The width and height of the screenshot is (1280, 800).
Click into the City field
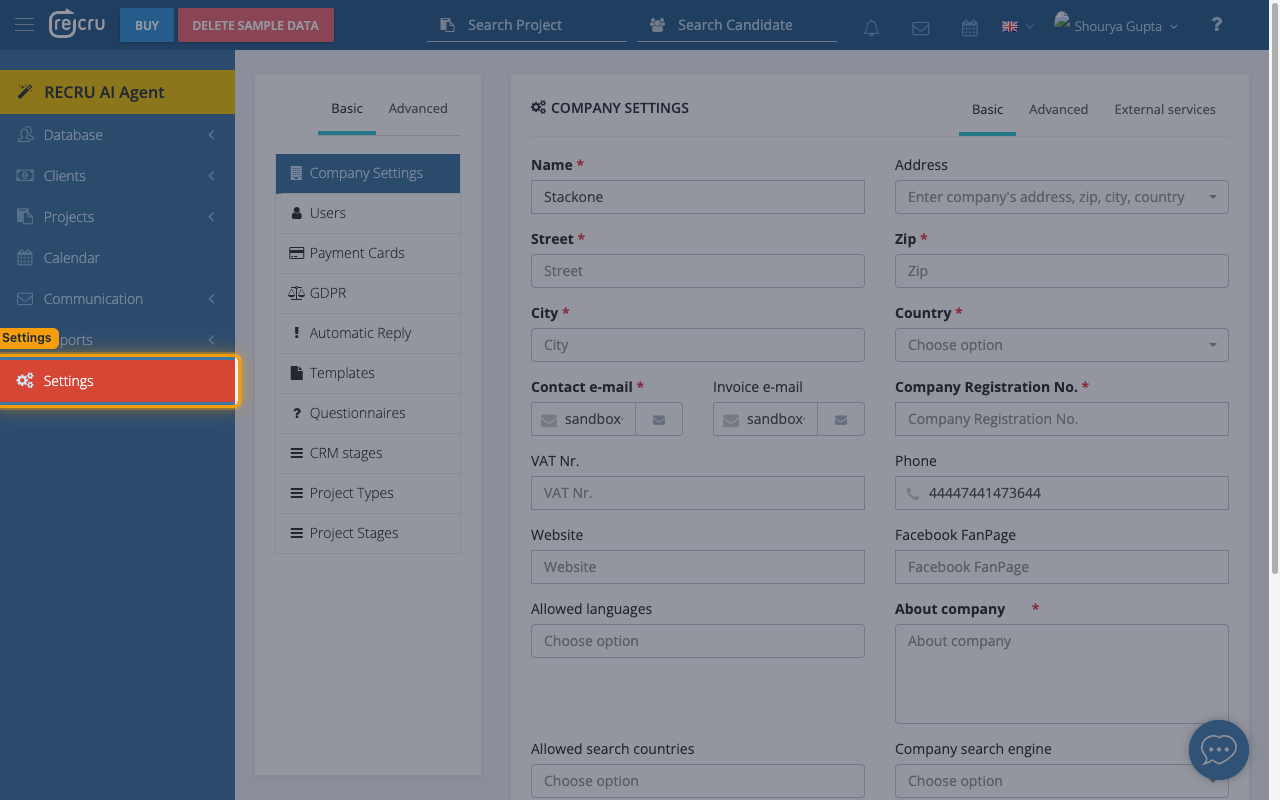coord(698,345)
